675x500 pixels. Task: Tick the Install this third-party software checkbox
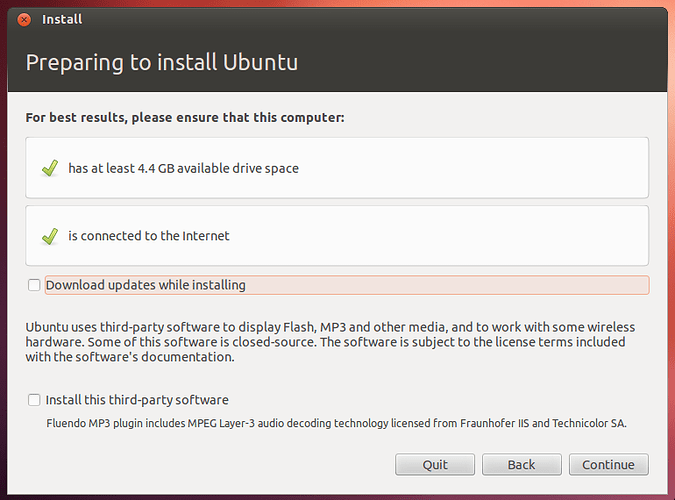pyautogui.click(x=34, y=400)
